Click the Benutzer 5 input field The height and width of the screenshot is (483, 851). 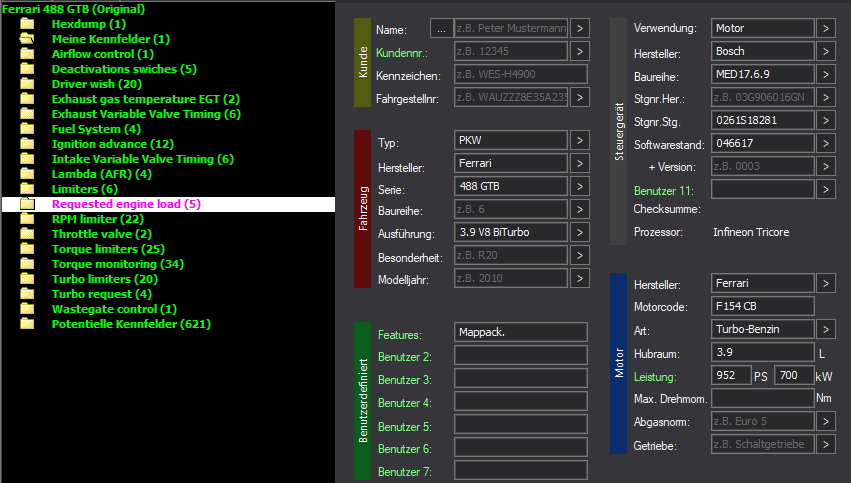click(520, 424)
